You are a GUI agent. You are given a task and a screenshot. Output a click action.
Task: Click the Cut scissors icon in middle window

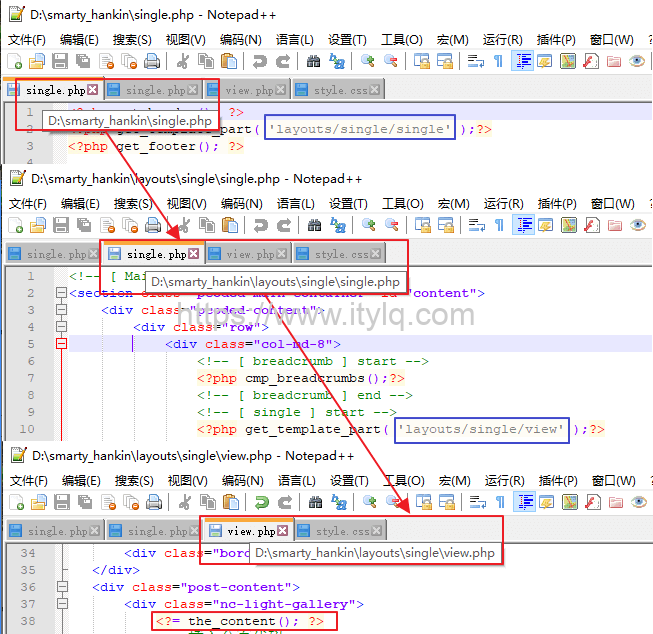pos(184,226)
